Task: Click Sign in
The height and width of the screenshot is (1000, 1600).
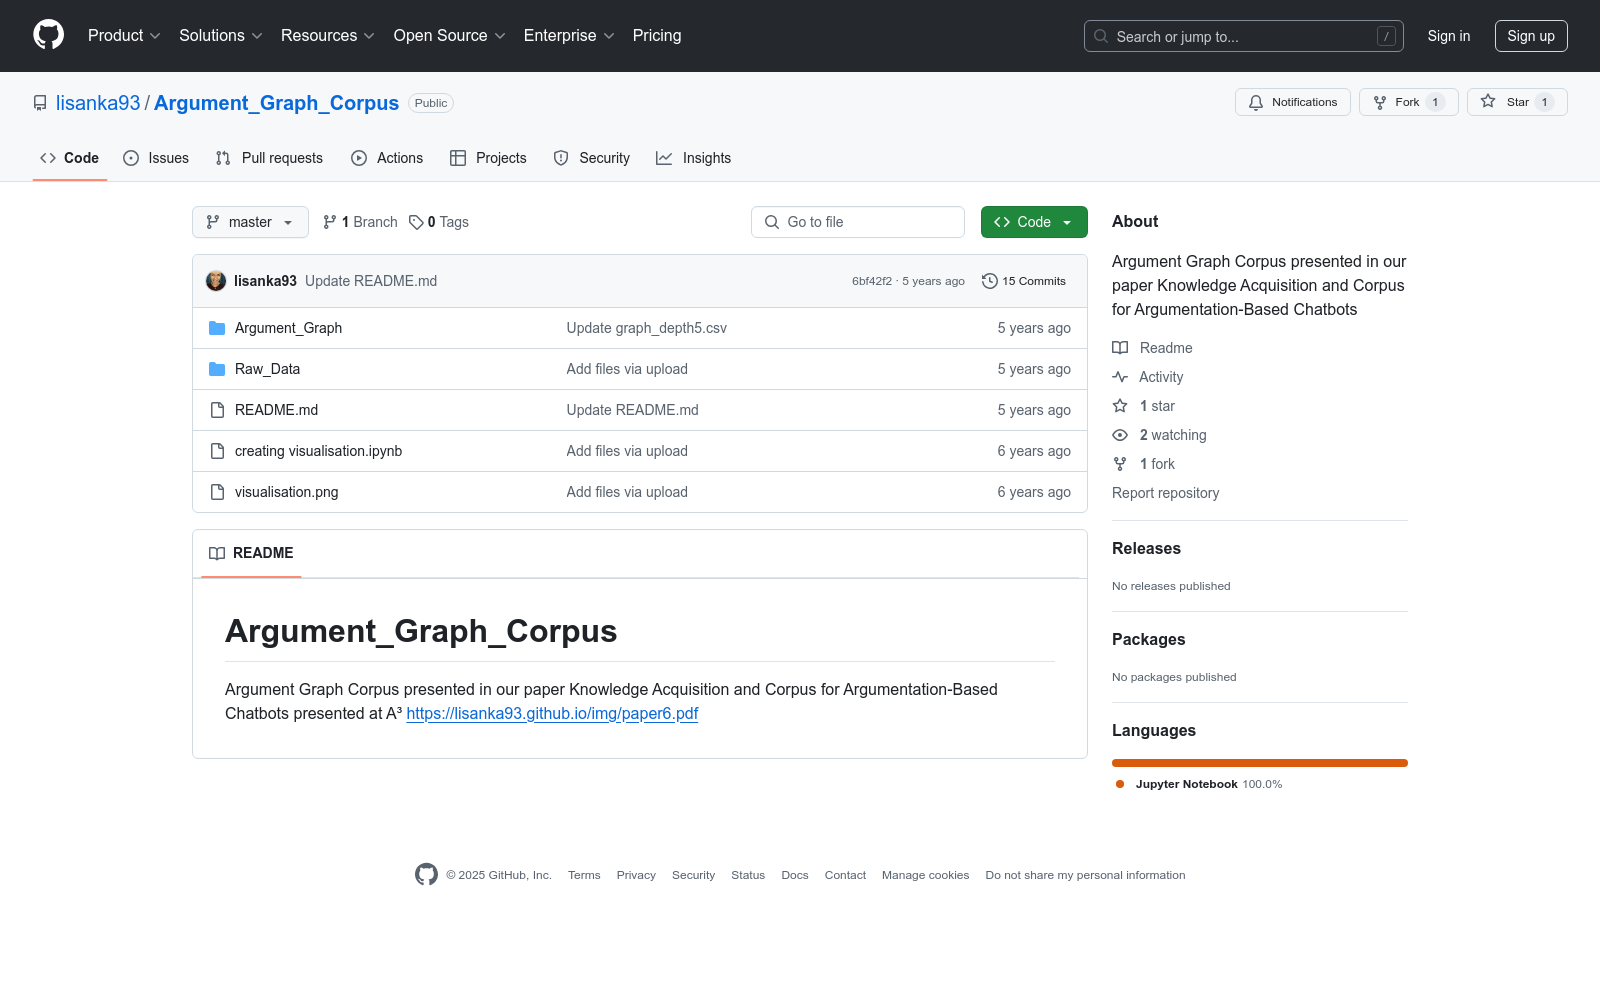Action: pyautogui.click(x=1449, y=36)
